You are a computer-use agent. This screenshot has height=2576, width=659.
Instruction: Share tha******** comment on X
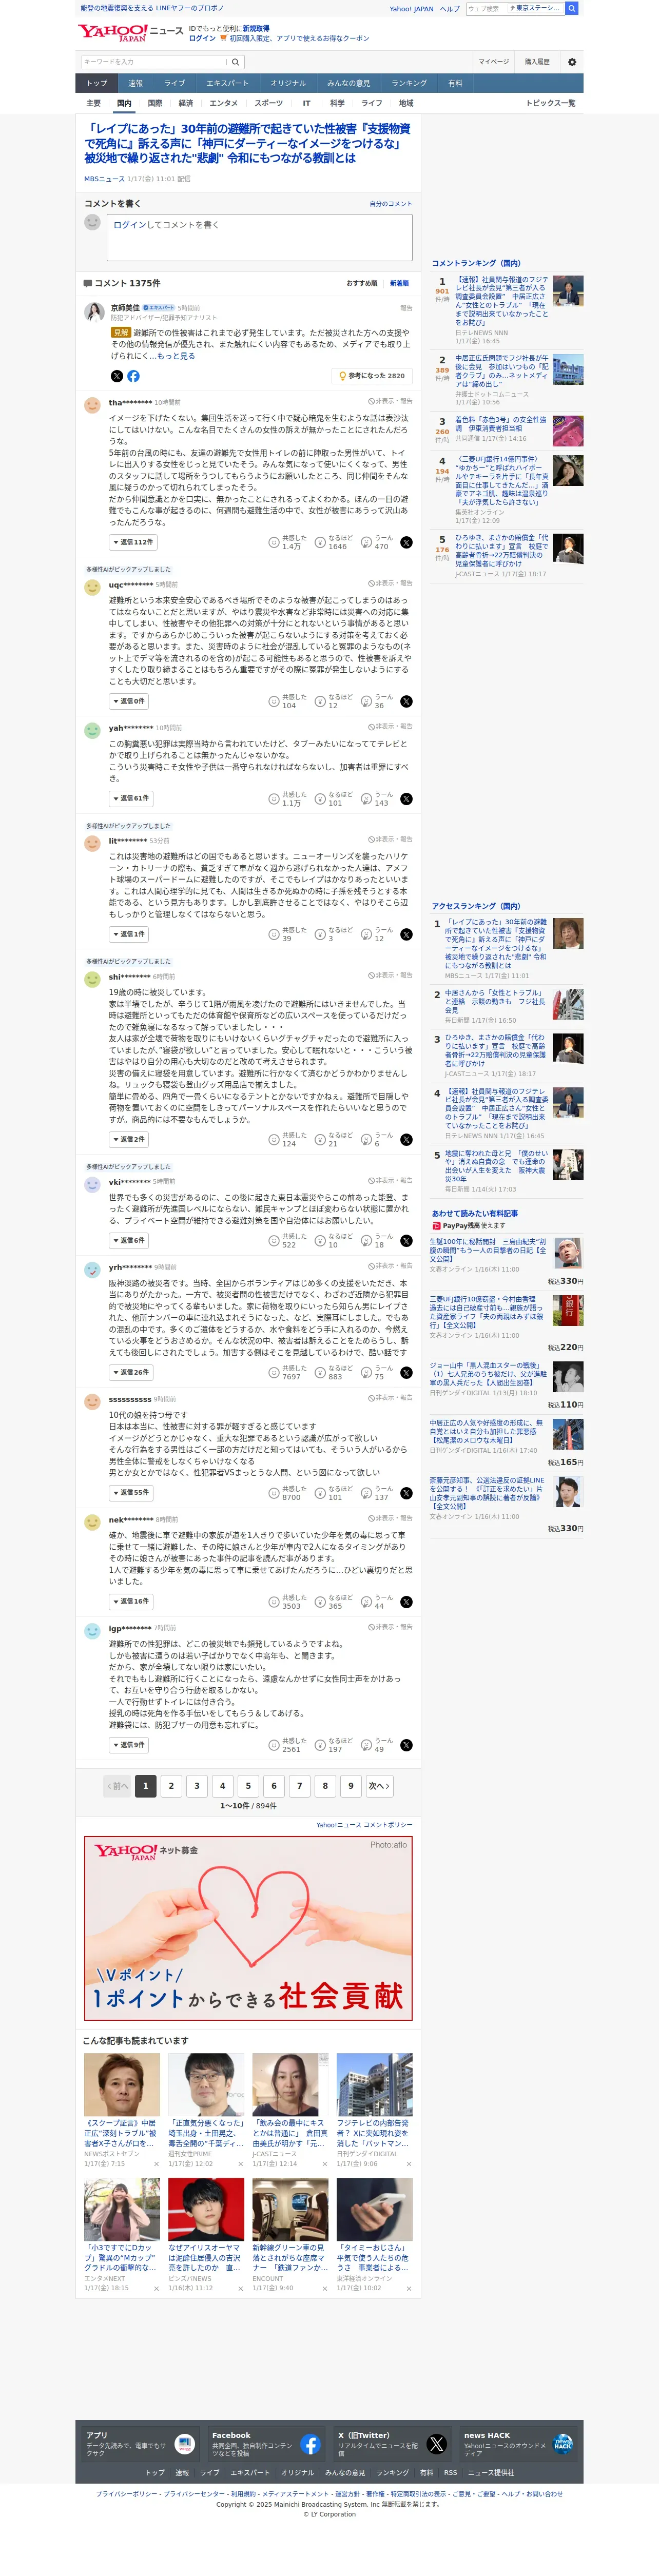pos(406,543)
